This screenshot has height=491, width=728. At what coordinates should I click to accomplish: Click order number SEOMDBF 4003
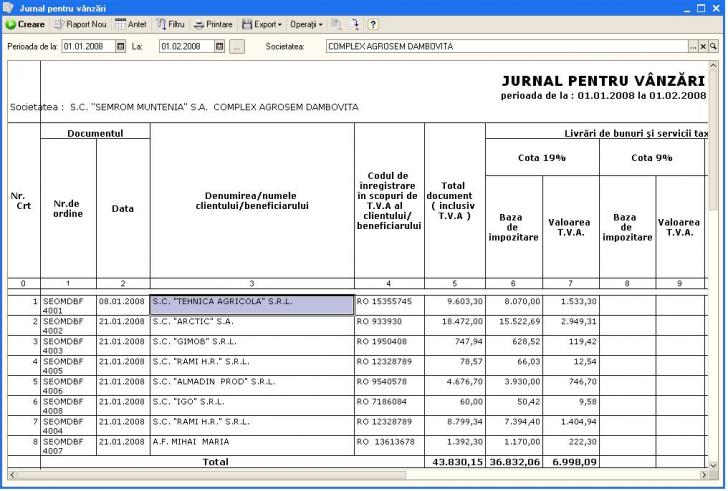tap(68, 345)
